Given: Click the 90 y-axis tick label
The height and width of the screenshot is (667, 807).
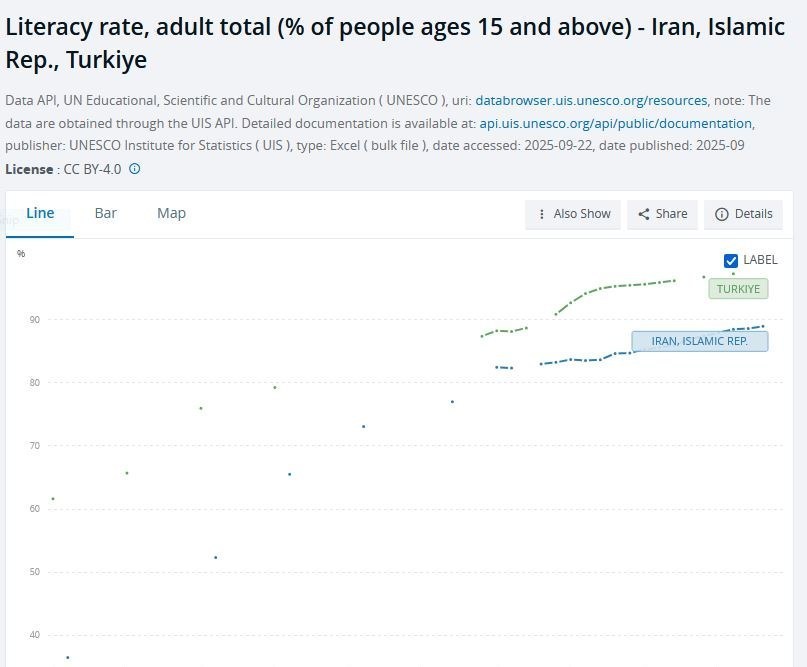Looking at the screenshot, I should point(34,320).
